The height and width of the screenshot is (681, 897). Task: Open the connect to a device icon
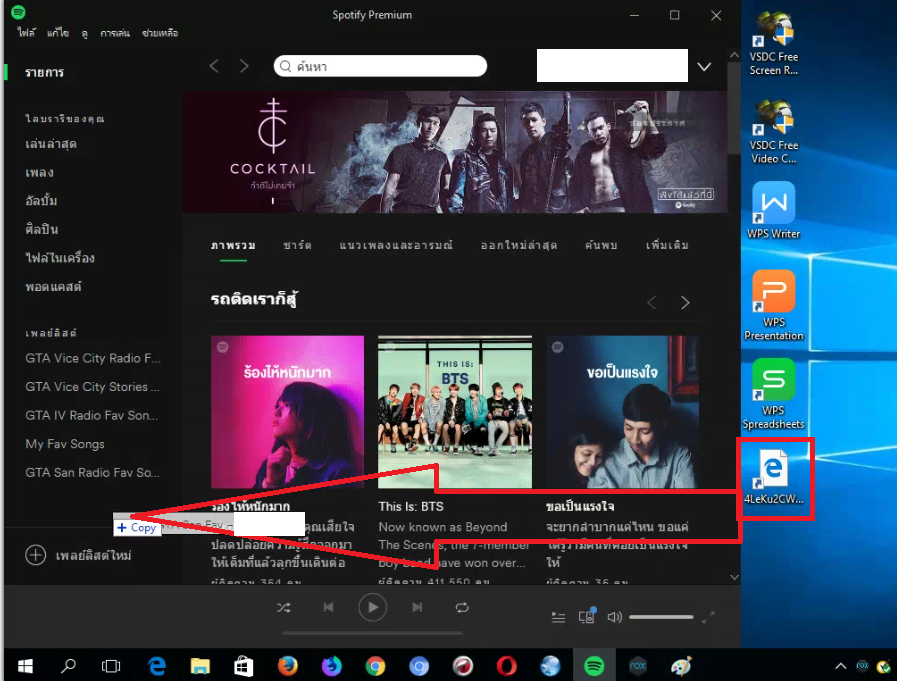[587, 616]
